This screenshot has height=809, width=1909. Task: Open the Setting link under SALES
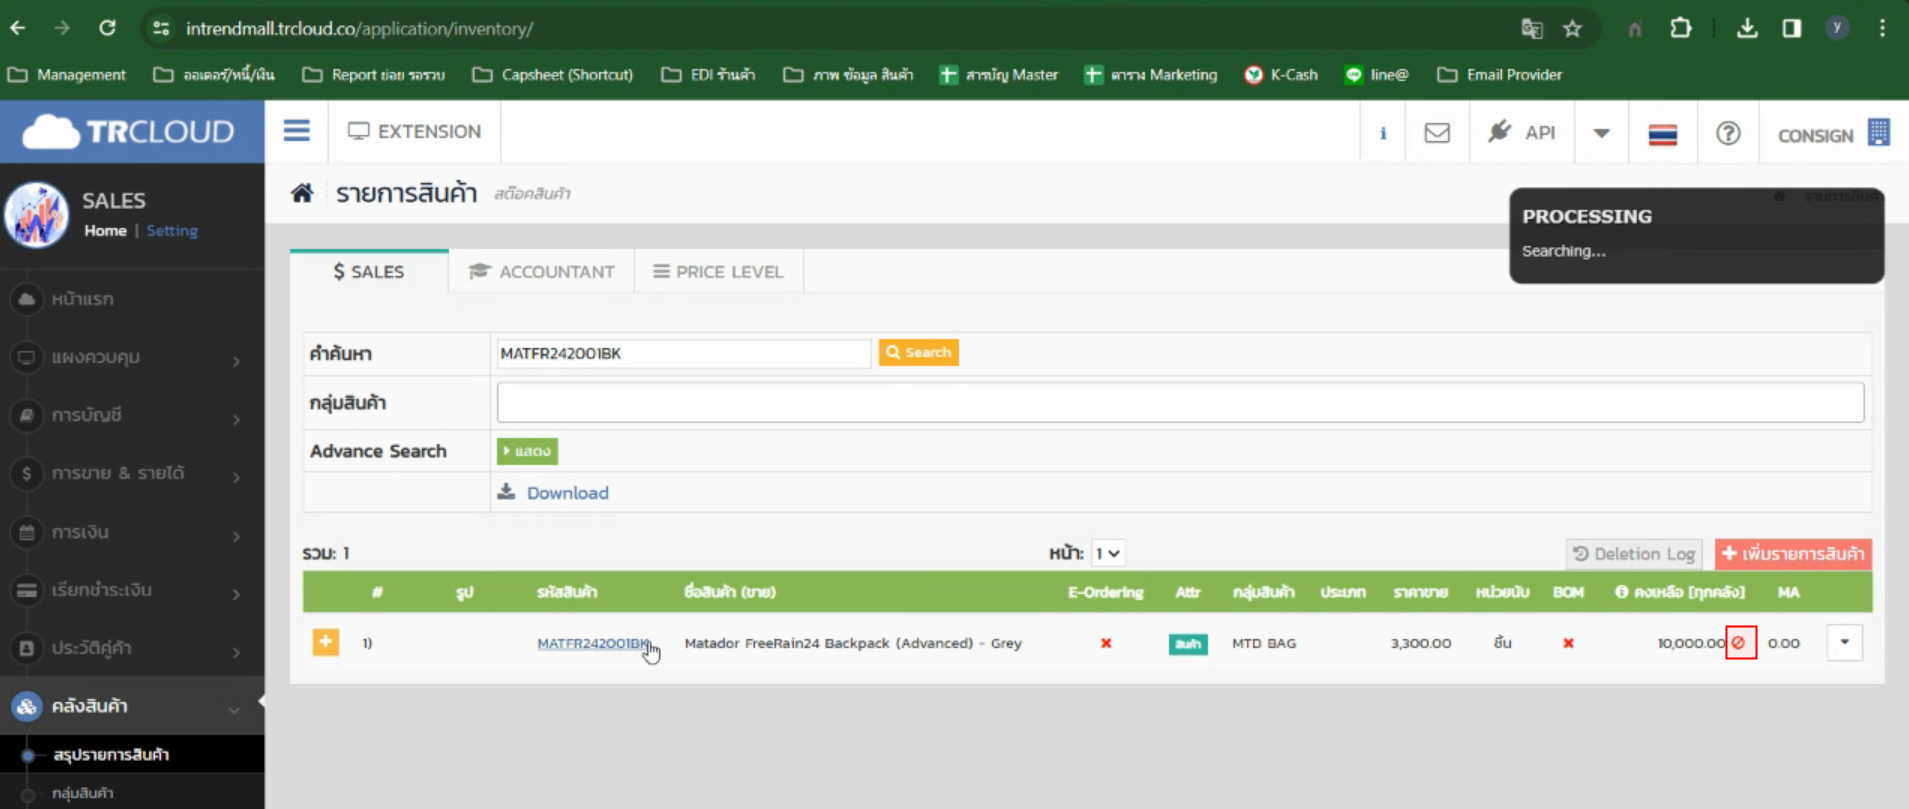(x=172, y=230)
